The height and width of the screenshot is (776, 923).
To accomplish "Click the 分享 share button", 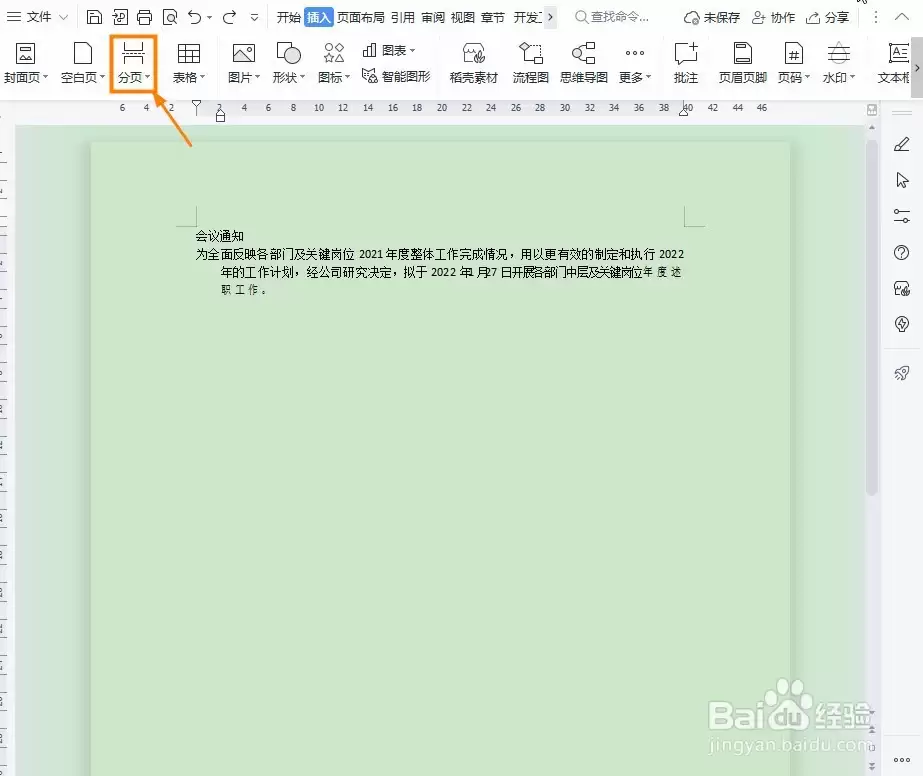I will click(x=827, y=18).
